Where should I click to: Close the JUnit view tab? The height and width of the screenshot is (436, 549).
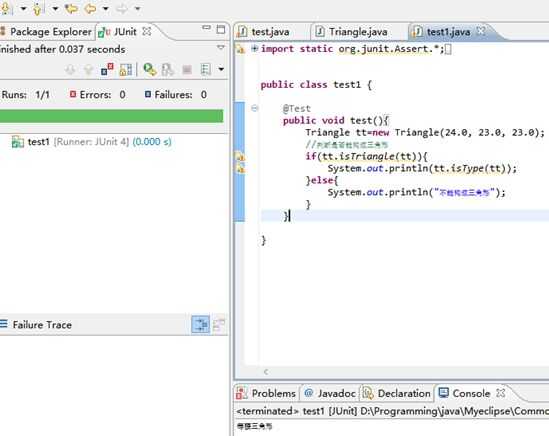click(x=147, y=32)
